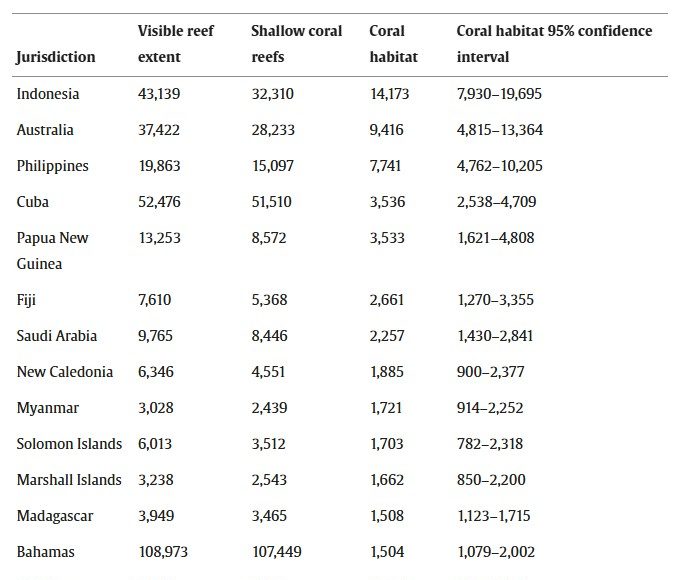Select Fiji's coral habitat value 2,661
Image resolution: width=683 pixels, height=580 pixels.
386,300
